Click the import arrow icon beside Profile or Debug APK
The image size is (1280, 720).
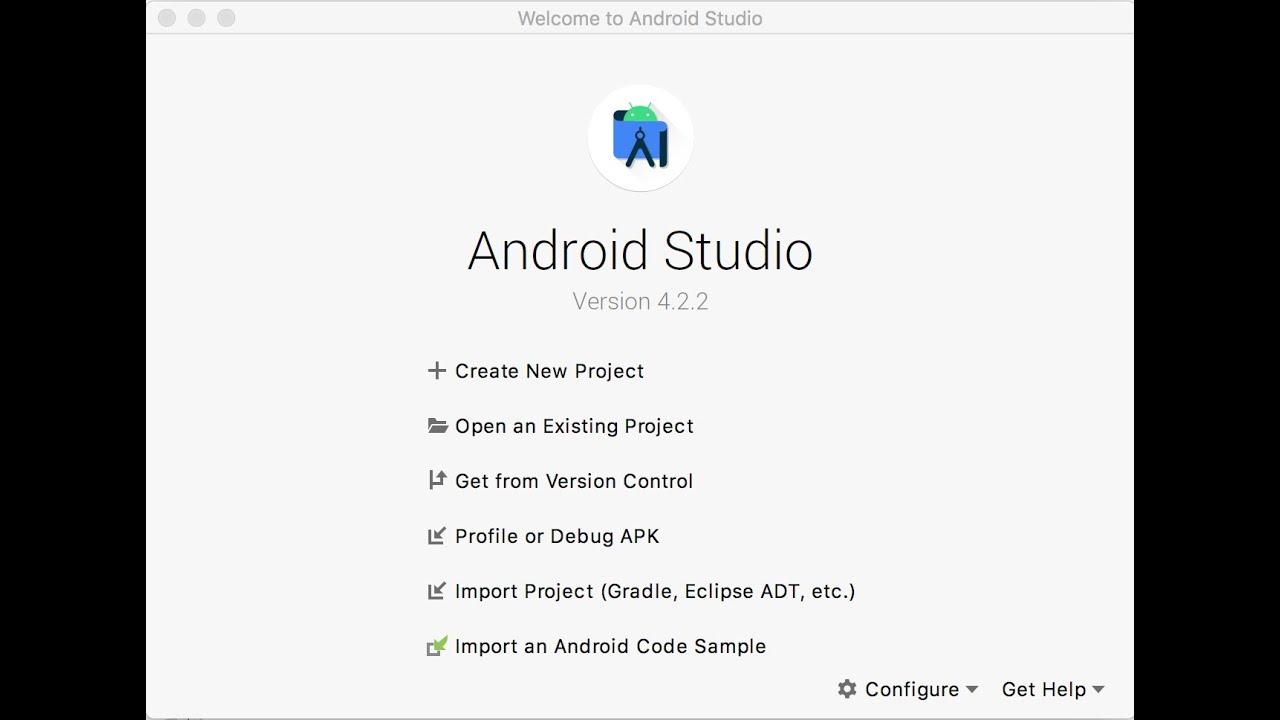[437, 536]
